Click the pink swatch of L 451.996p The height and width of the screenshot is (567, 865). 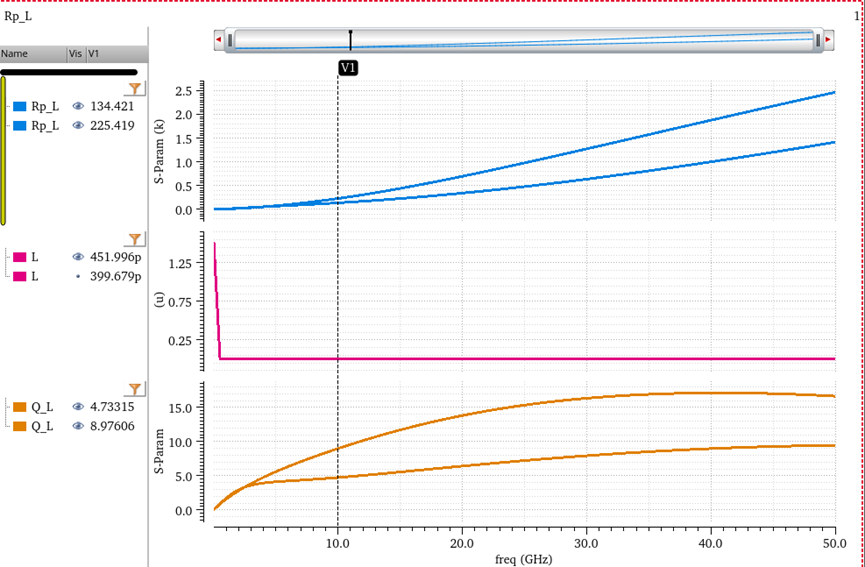(20, 257)
